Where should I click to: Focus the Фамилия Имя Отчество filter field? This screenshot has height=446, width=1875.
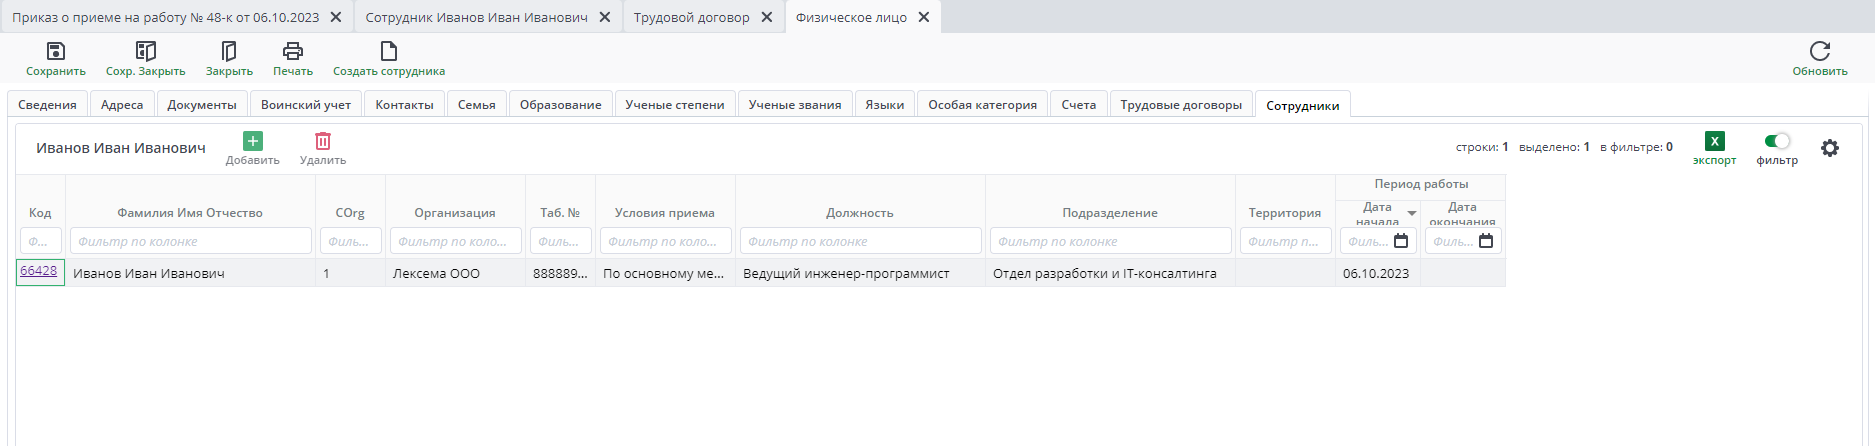190,241
